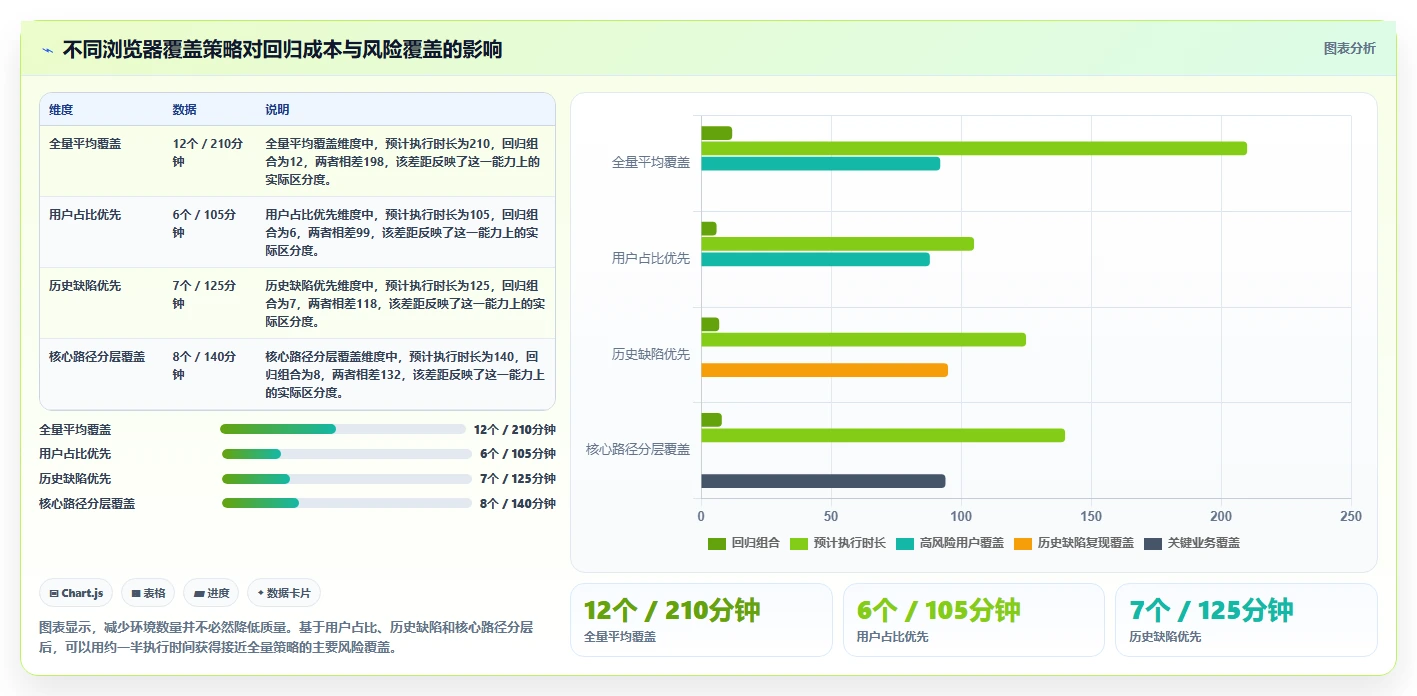Screen dimensions: 1417x696
Task: Click 用户占比优先 table row label
Action: [x=85, y=215]
